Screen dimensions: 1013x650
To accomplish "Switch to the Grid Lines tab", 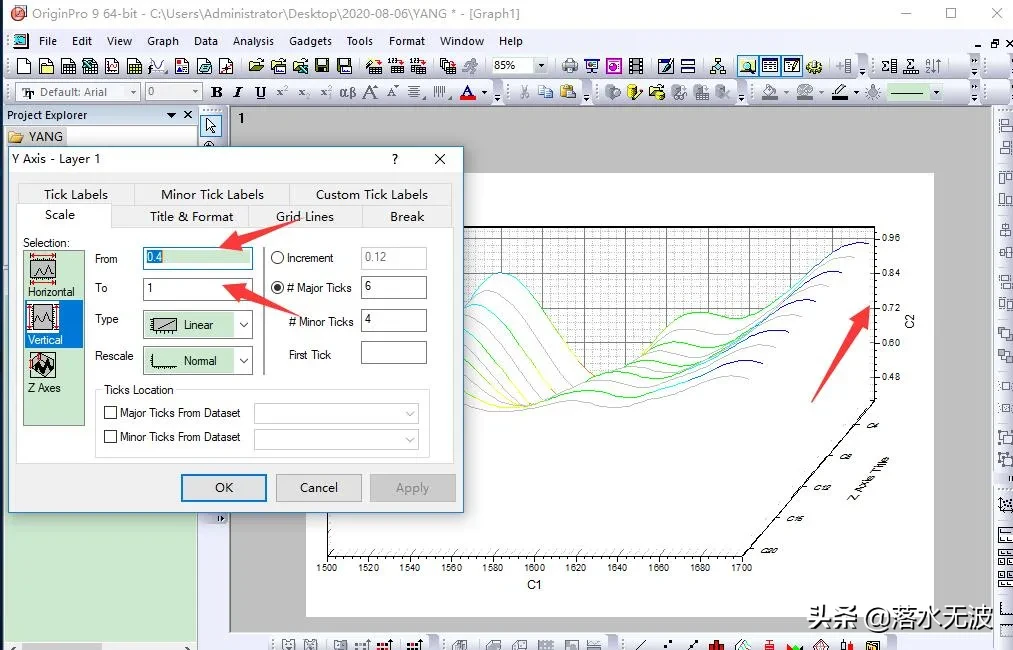I will coord(305,216).
